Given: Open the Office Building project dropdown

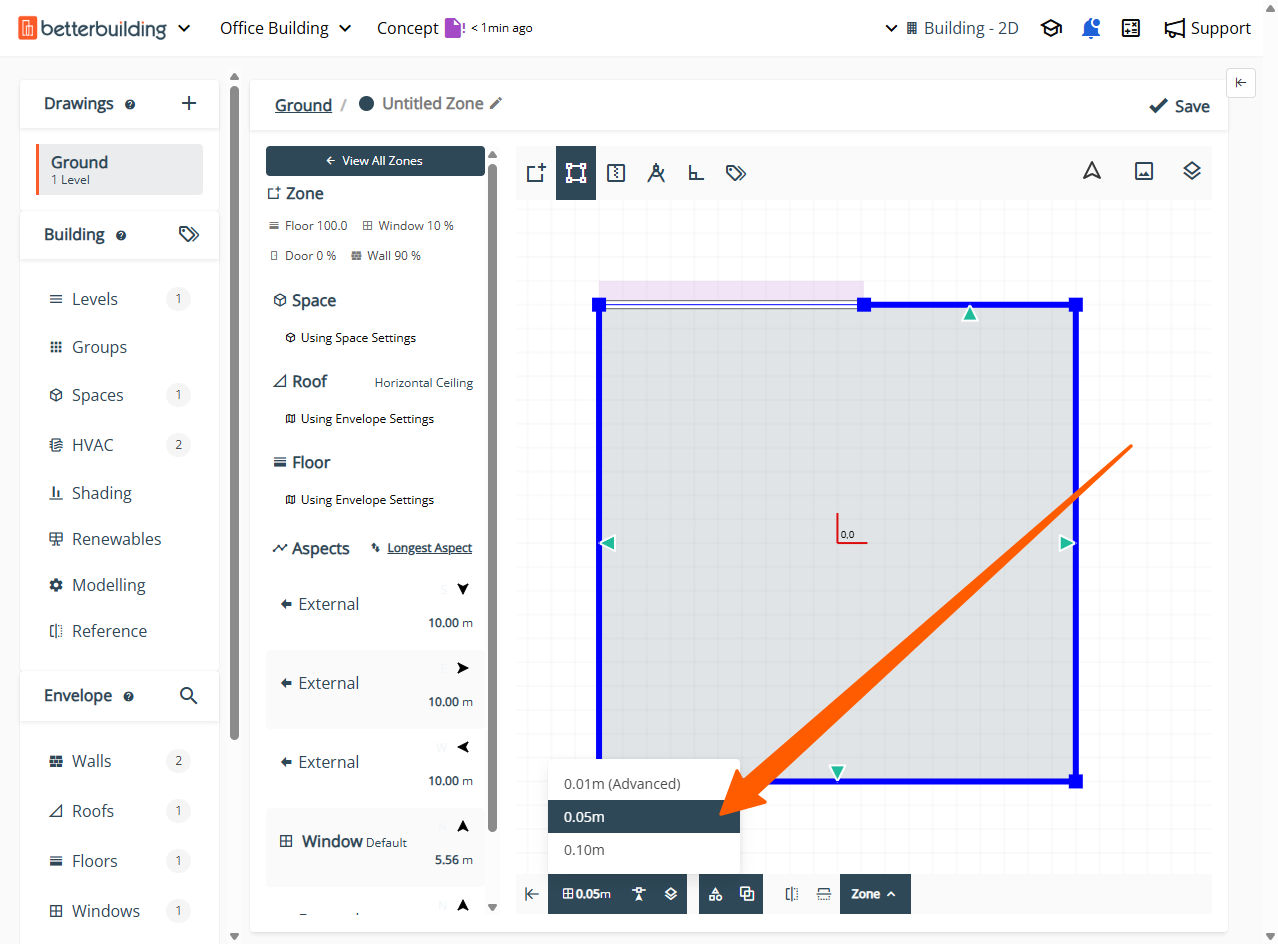Looking at the screenshot, I should pos(286,28).
